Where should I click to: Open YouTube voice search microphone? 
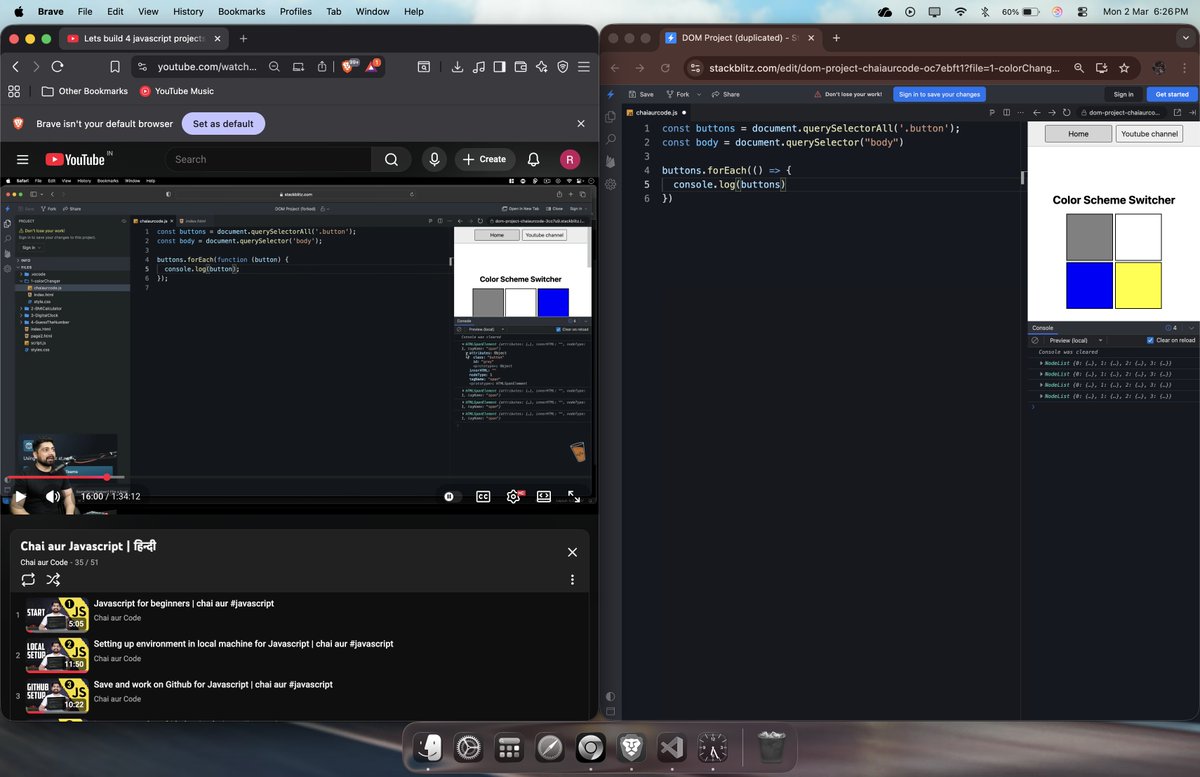click(x=434, y=159)
